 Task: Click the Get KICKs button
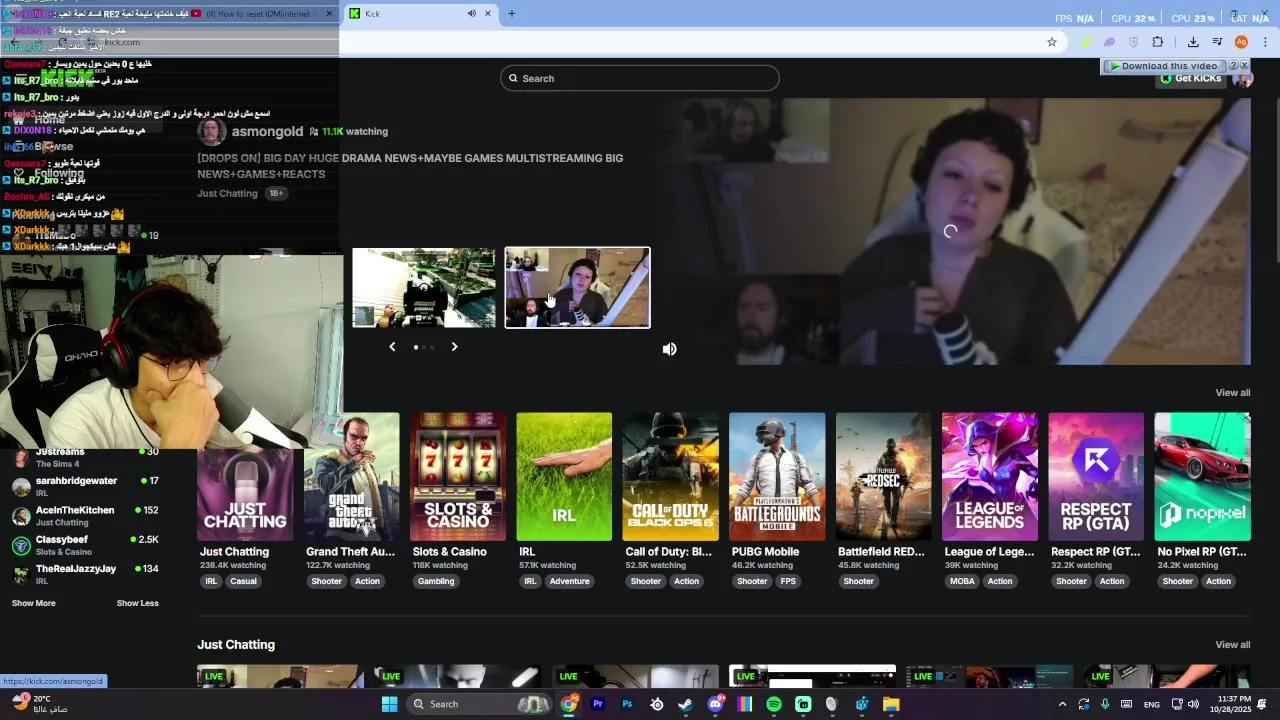1191,78
